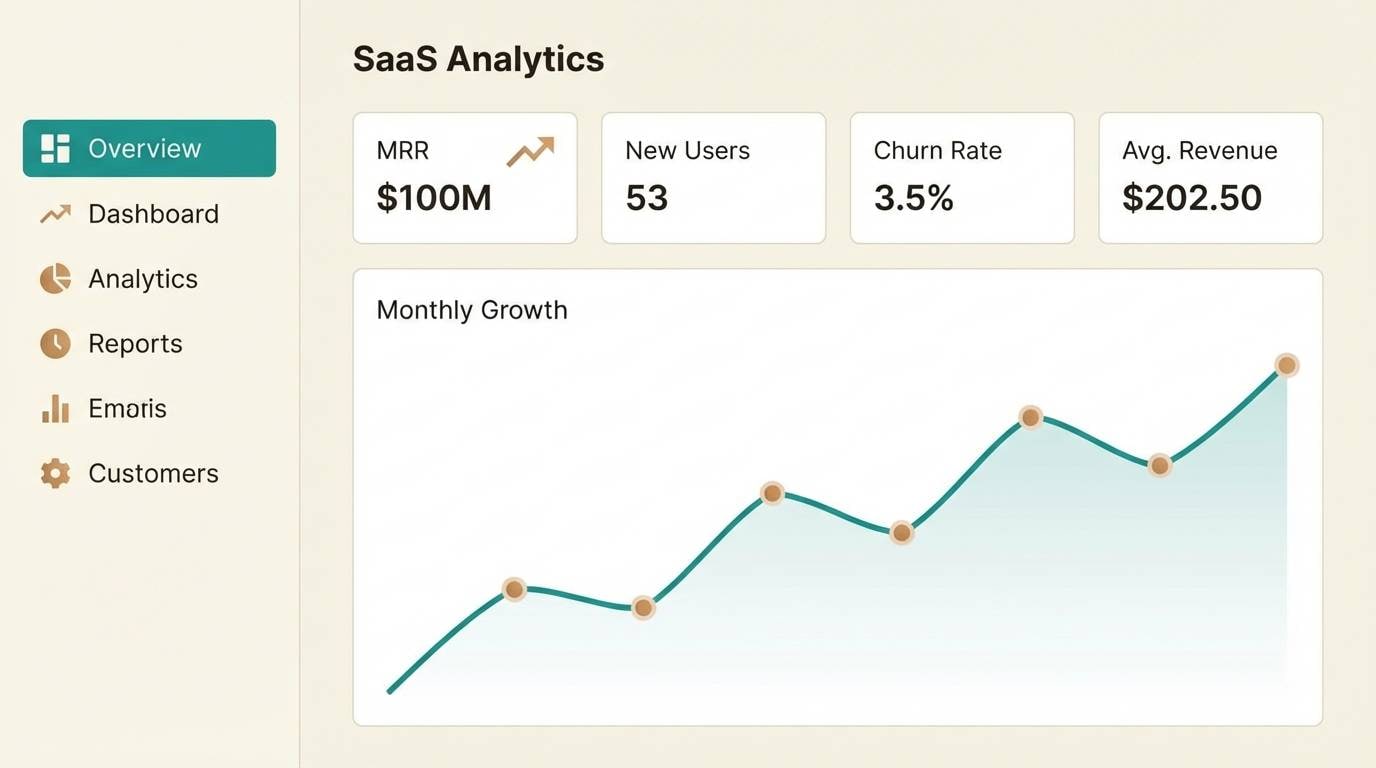1376x768 pixels.
Task: Click the upward trend arrow in the MRR card
Action: pos(531,151)
